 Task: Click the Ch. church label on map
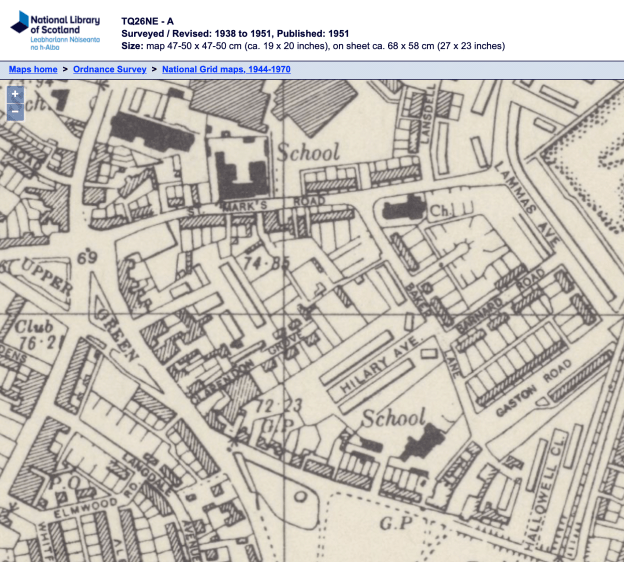click(440, 212)
